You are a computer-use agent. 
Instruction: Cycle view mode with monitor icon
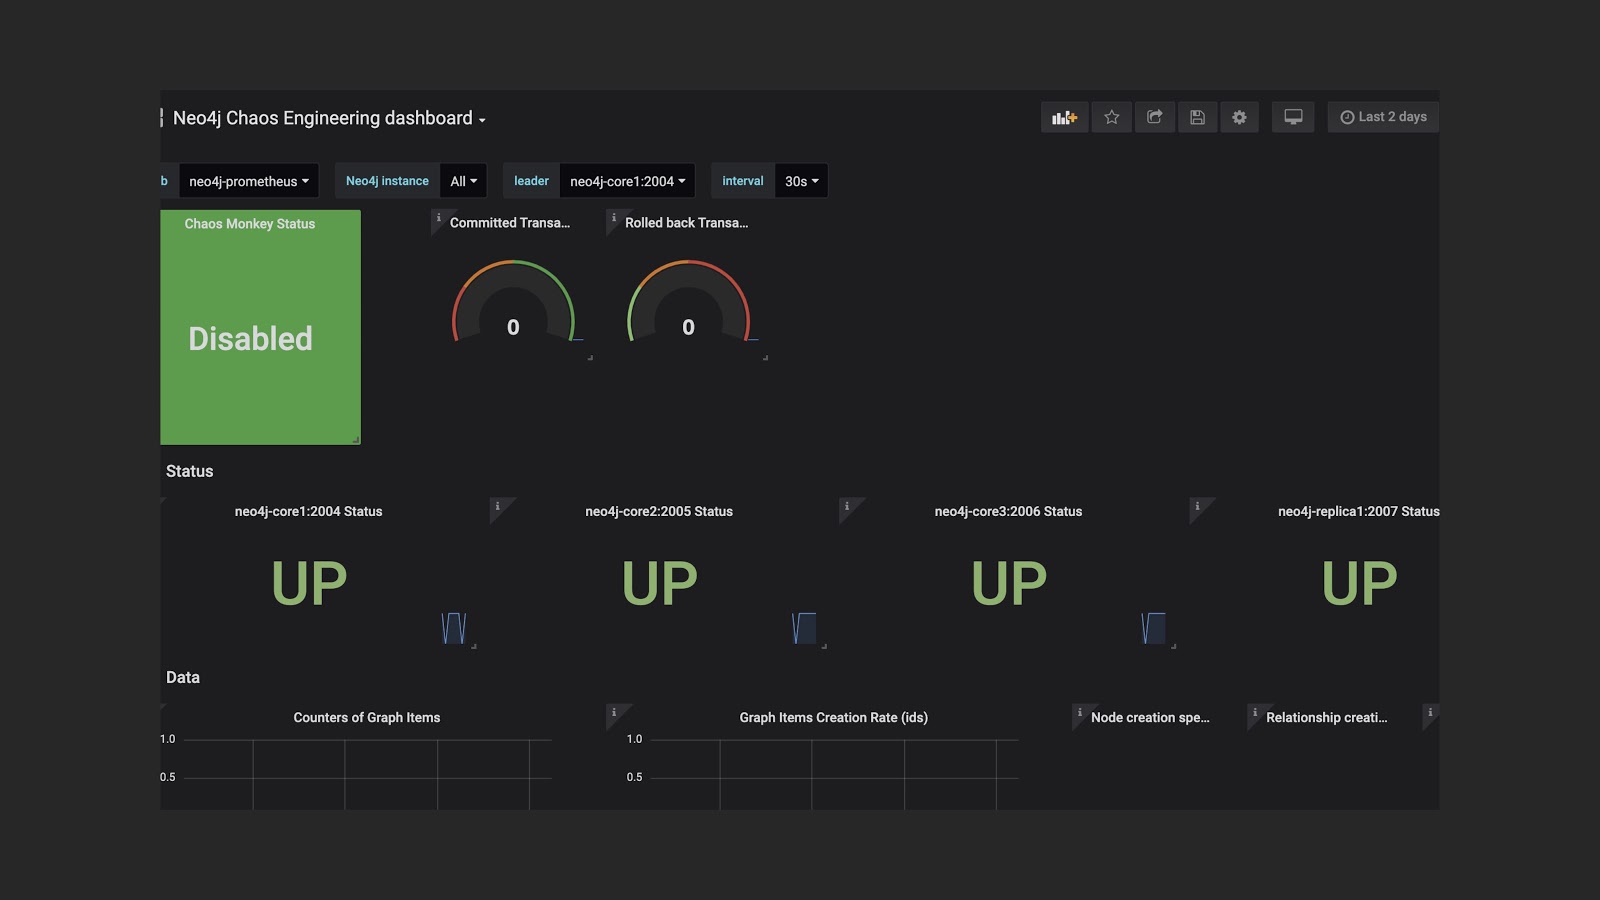click(x=1293, y=117)
